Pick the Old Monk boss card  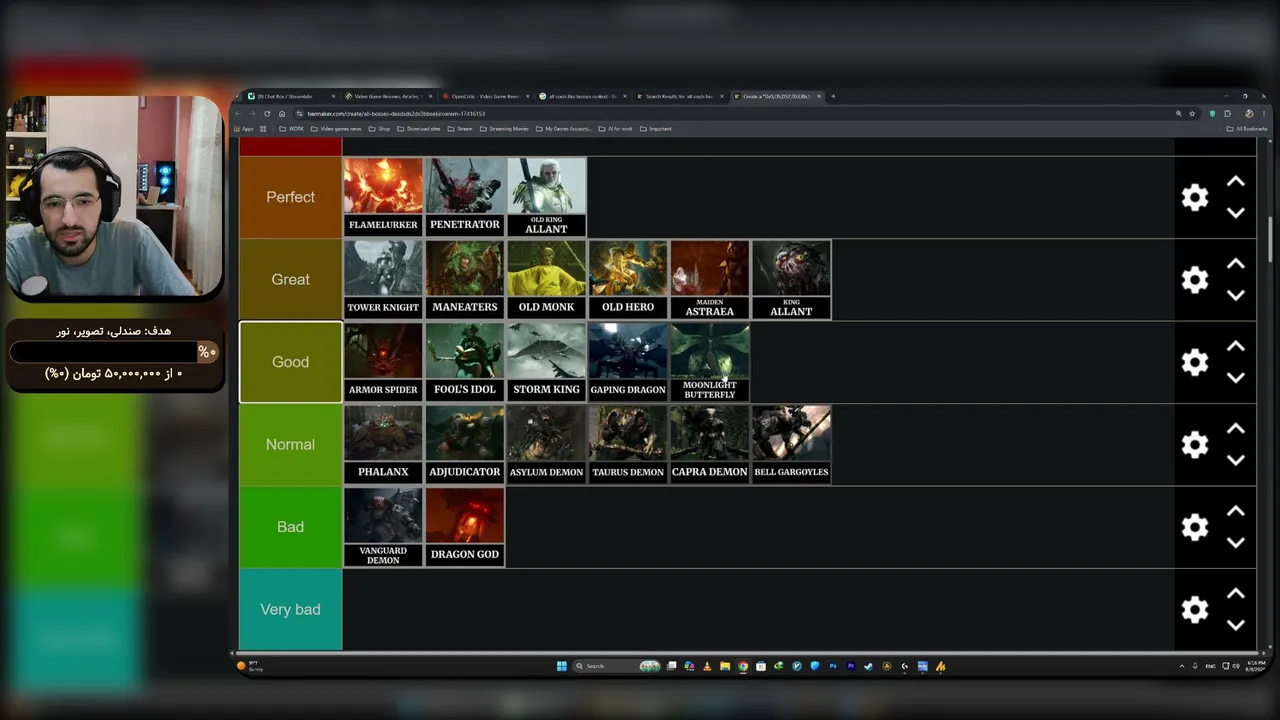[546, 280]
